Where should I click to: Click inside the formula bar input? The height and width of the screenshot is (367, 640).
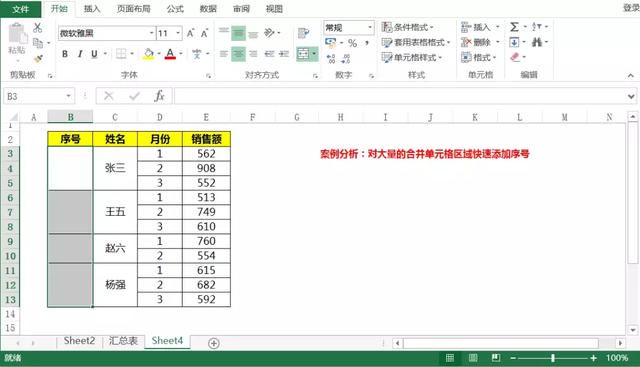tap(400, 96)
